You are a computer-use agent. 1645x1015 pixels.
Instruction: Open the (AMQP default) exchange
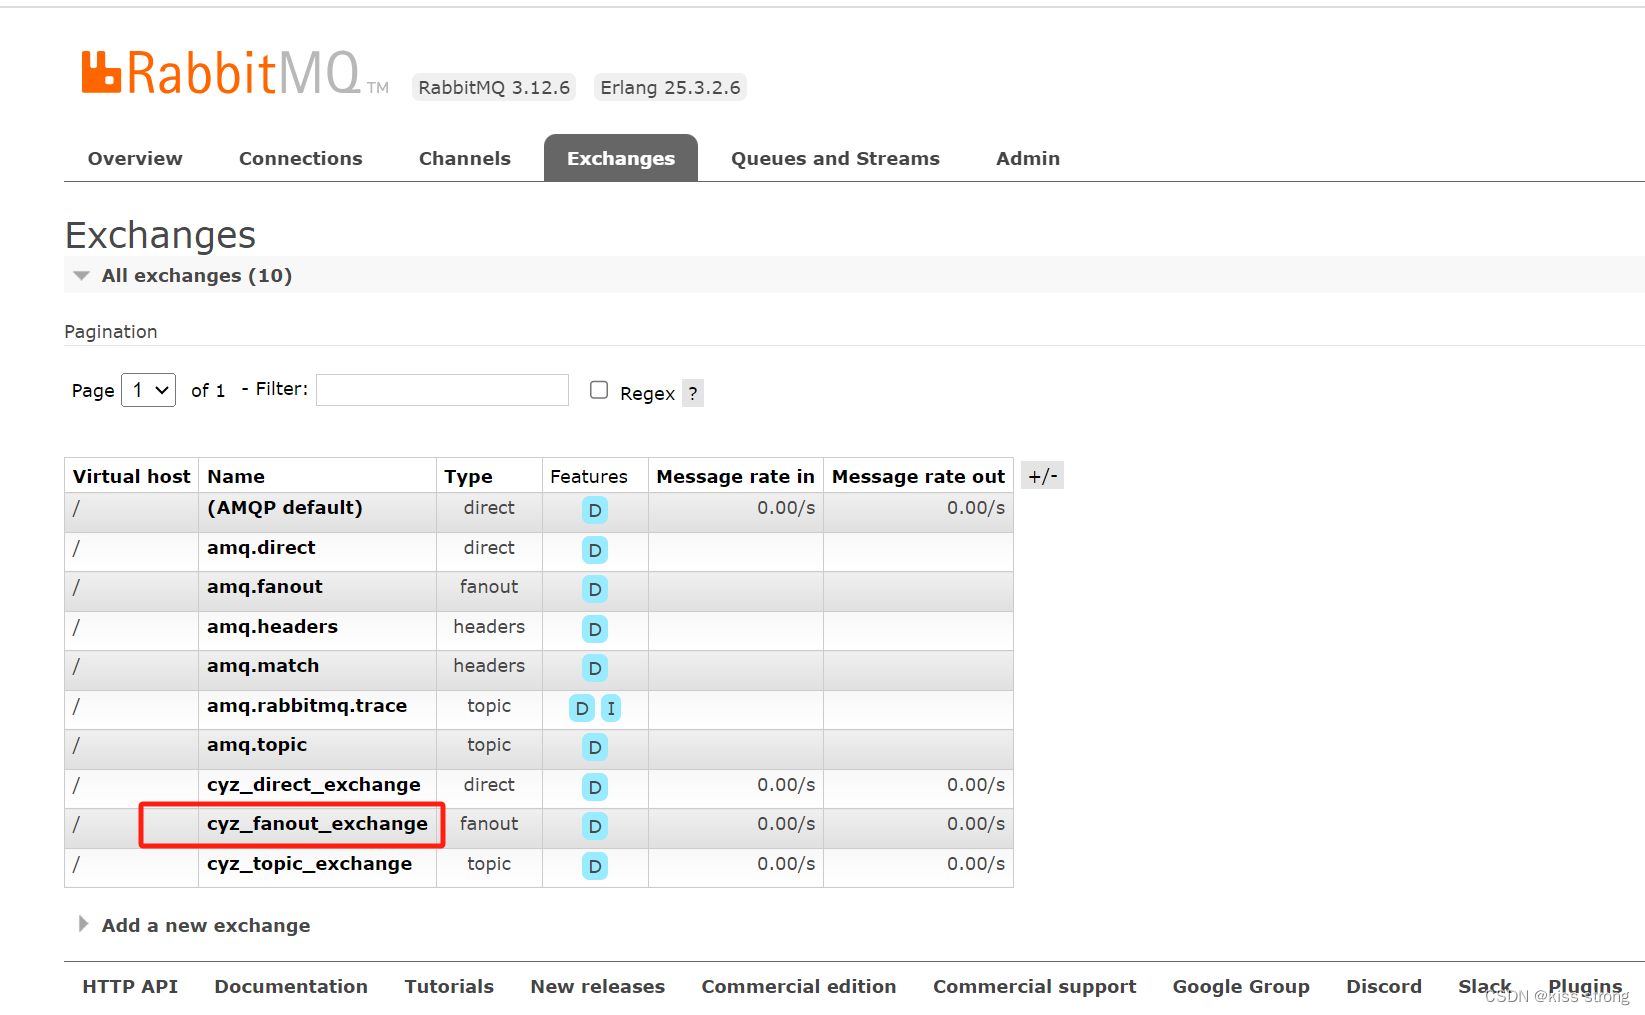[285, 507]
